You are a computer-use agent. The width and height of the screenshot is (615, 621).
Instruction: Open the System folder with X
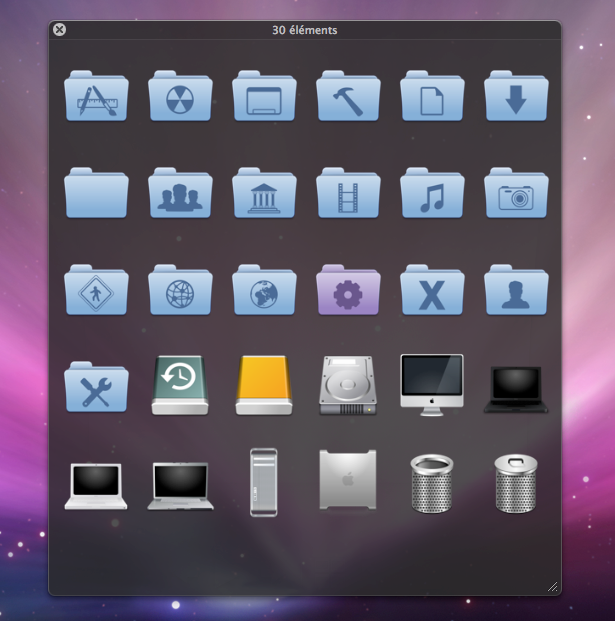pos(432,290)
